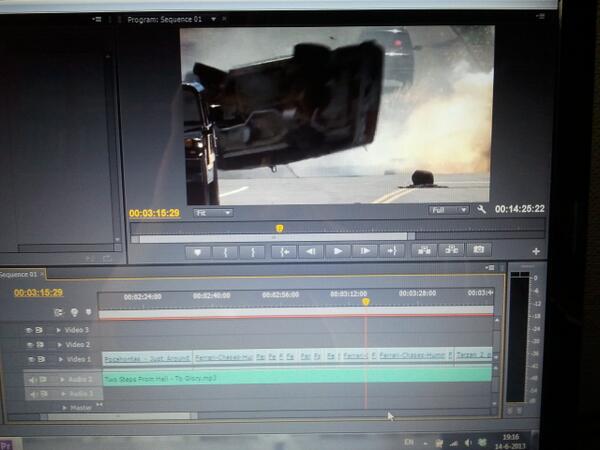The image size is (600, 450).
Task: Open the taskbar clock showing 19:16
Action: coord(510,441)
